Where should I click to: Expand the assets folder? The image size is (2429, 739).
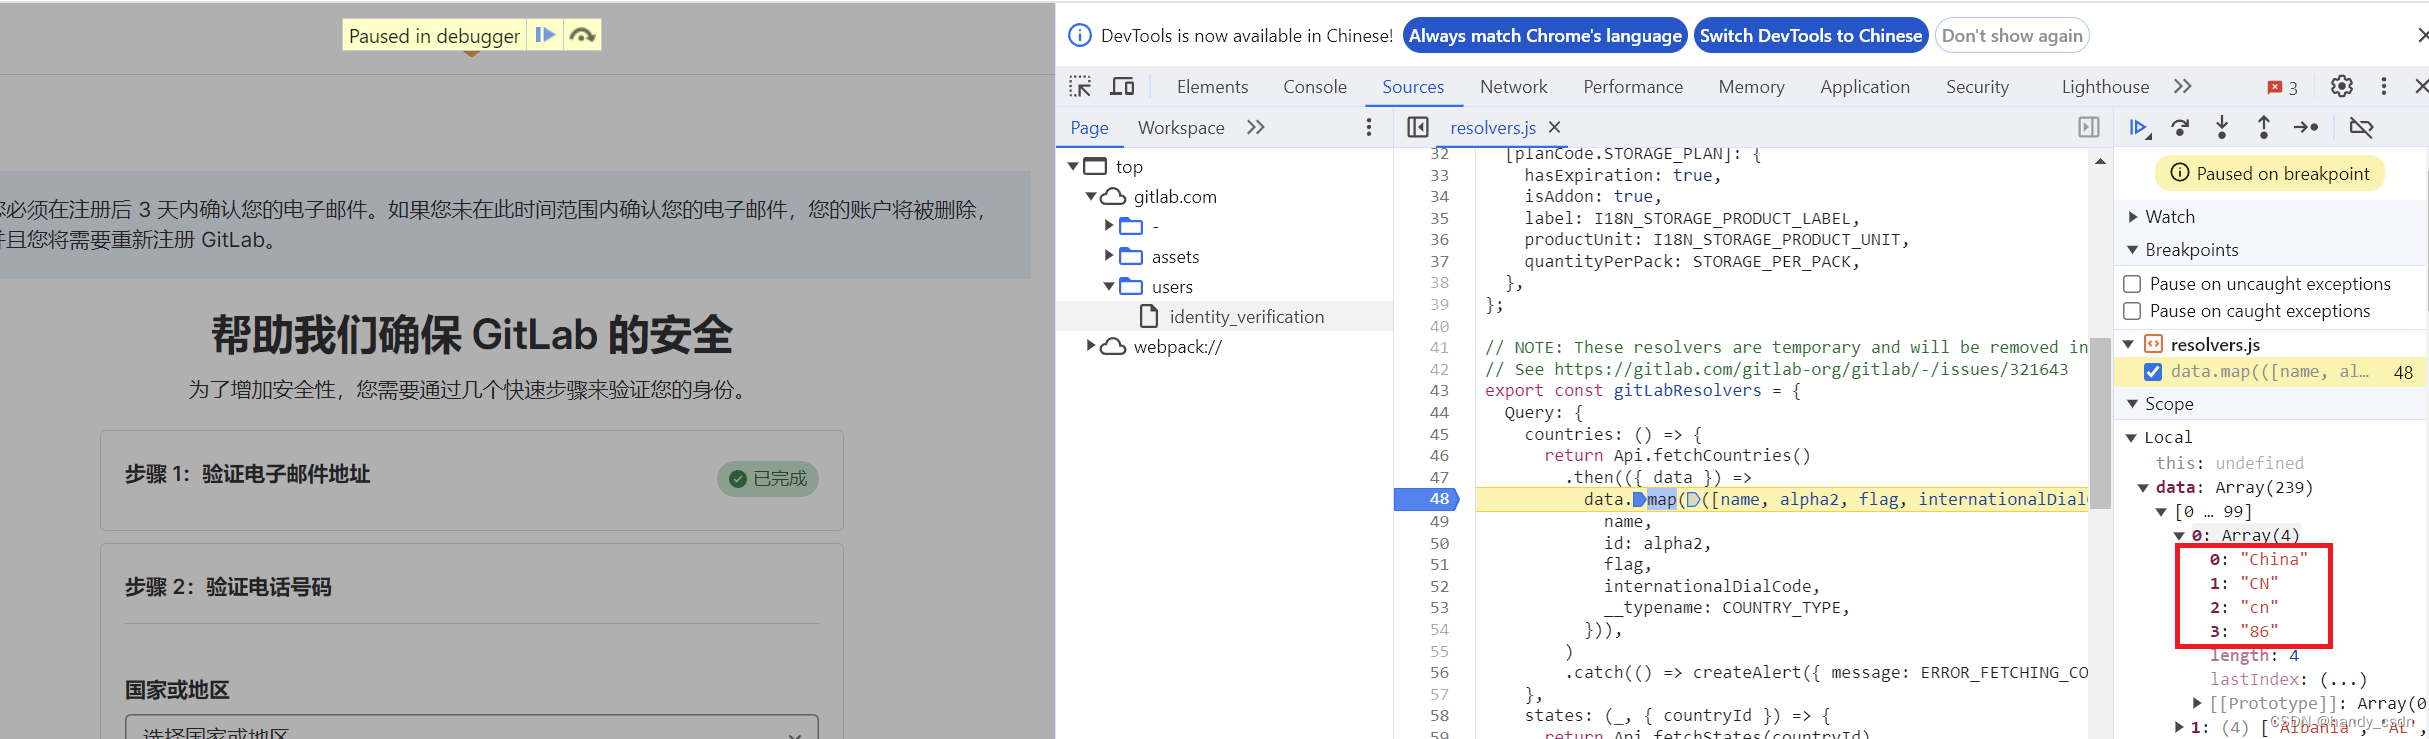[1109, 256]
